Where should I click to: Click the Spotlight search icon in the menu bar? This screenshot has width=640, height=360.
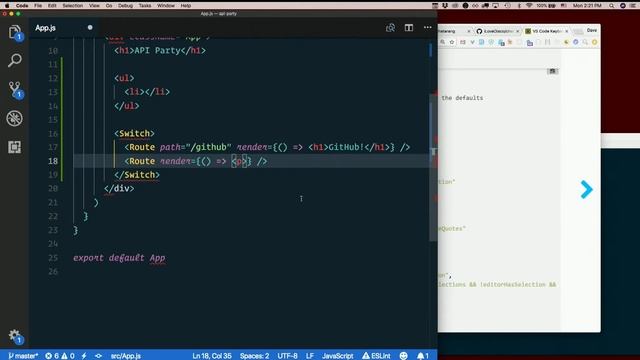pyautogui.click(x=611, y=6)
